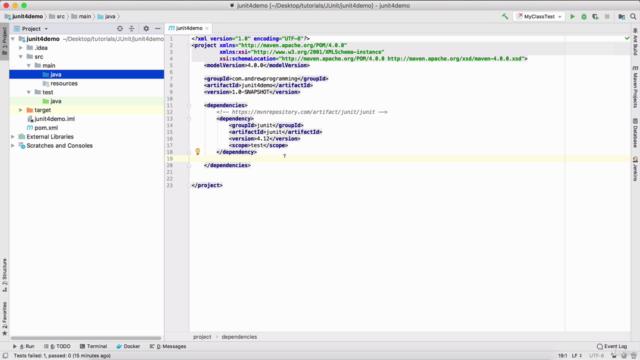Open the Terminal tool window tab

tap(93, 346)
